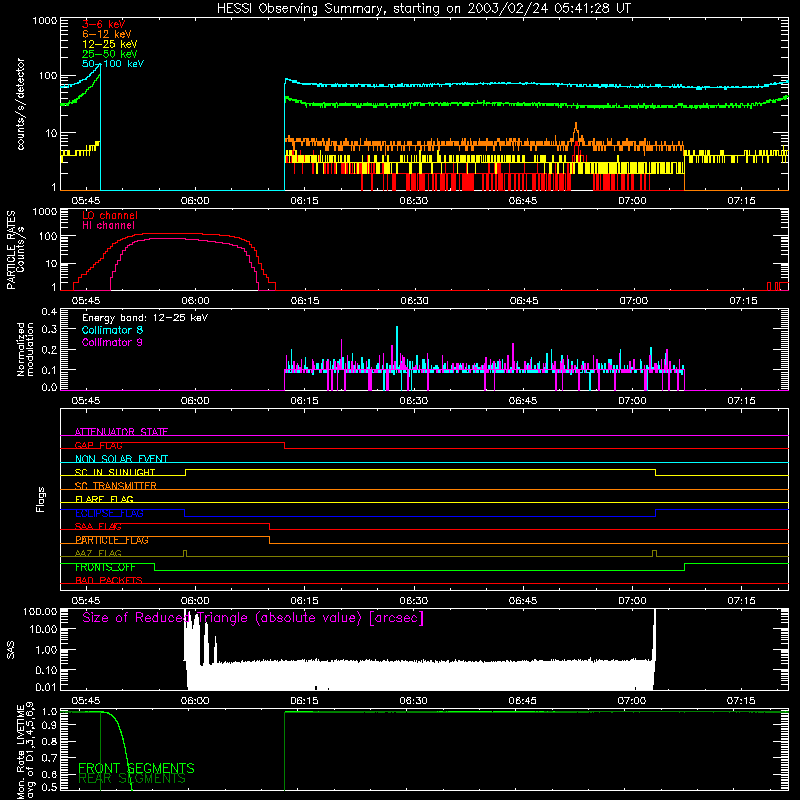Image resolution: width=800 pixels, height=800 pixels.
Task: Click the LO channel legend label
Action: pyautogui.click(x=110, y=215)
